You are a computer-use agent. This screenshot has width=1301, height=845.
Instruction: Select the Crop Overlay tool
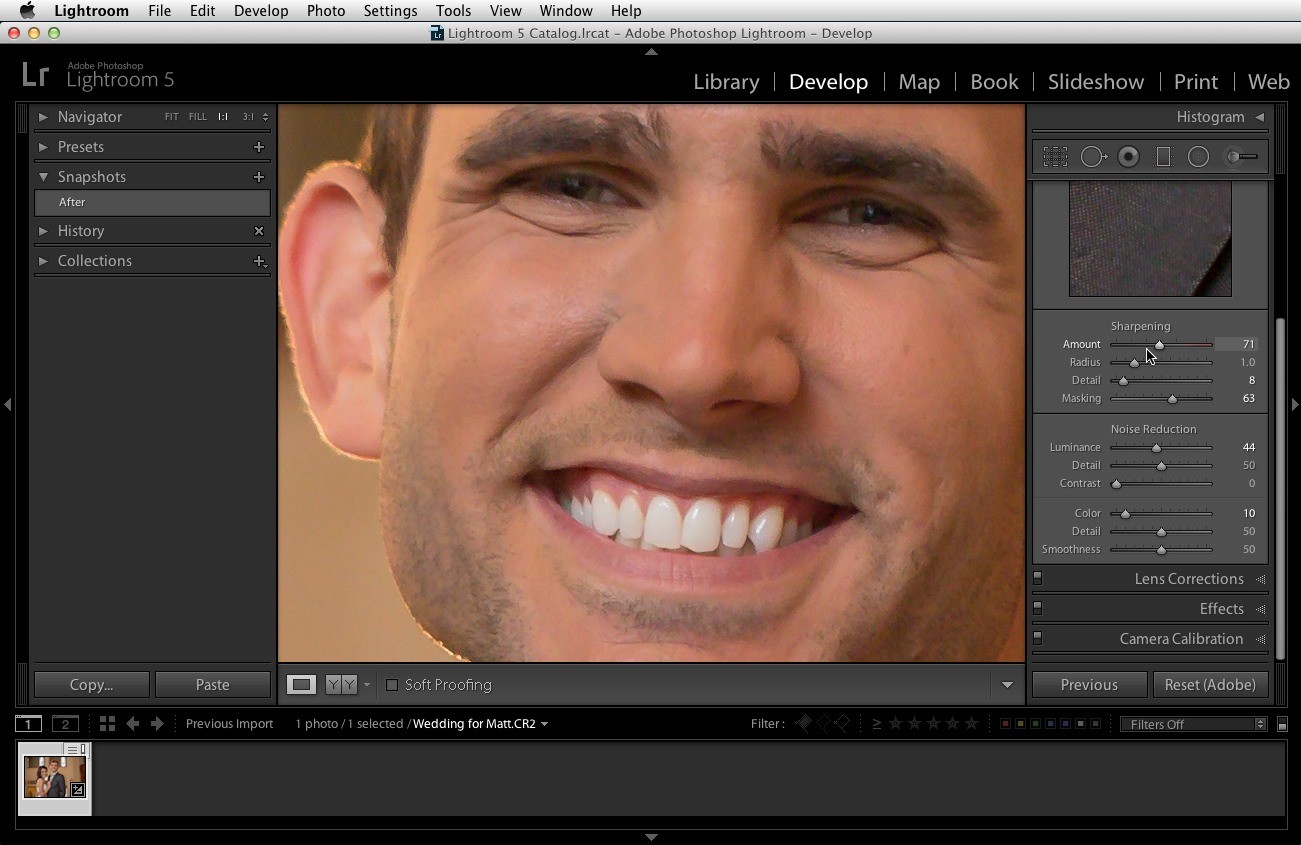1055,157
